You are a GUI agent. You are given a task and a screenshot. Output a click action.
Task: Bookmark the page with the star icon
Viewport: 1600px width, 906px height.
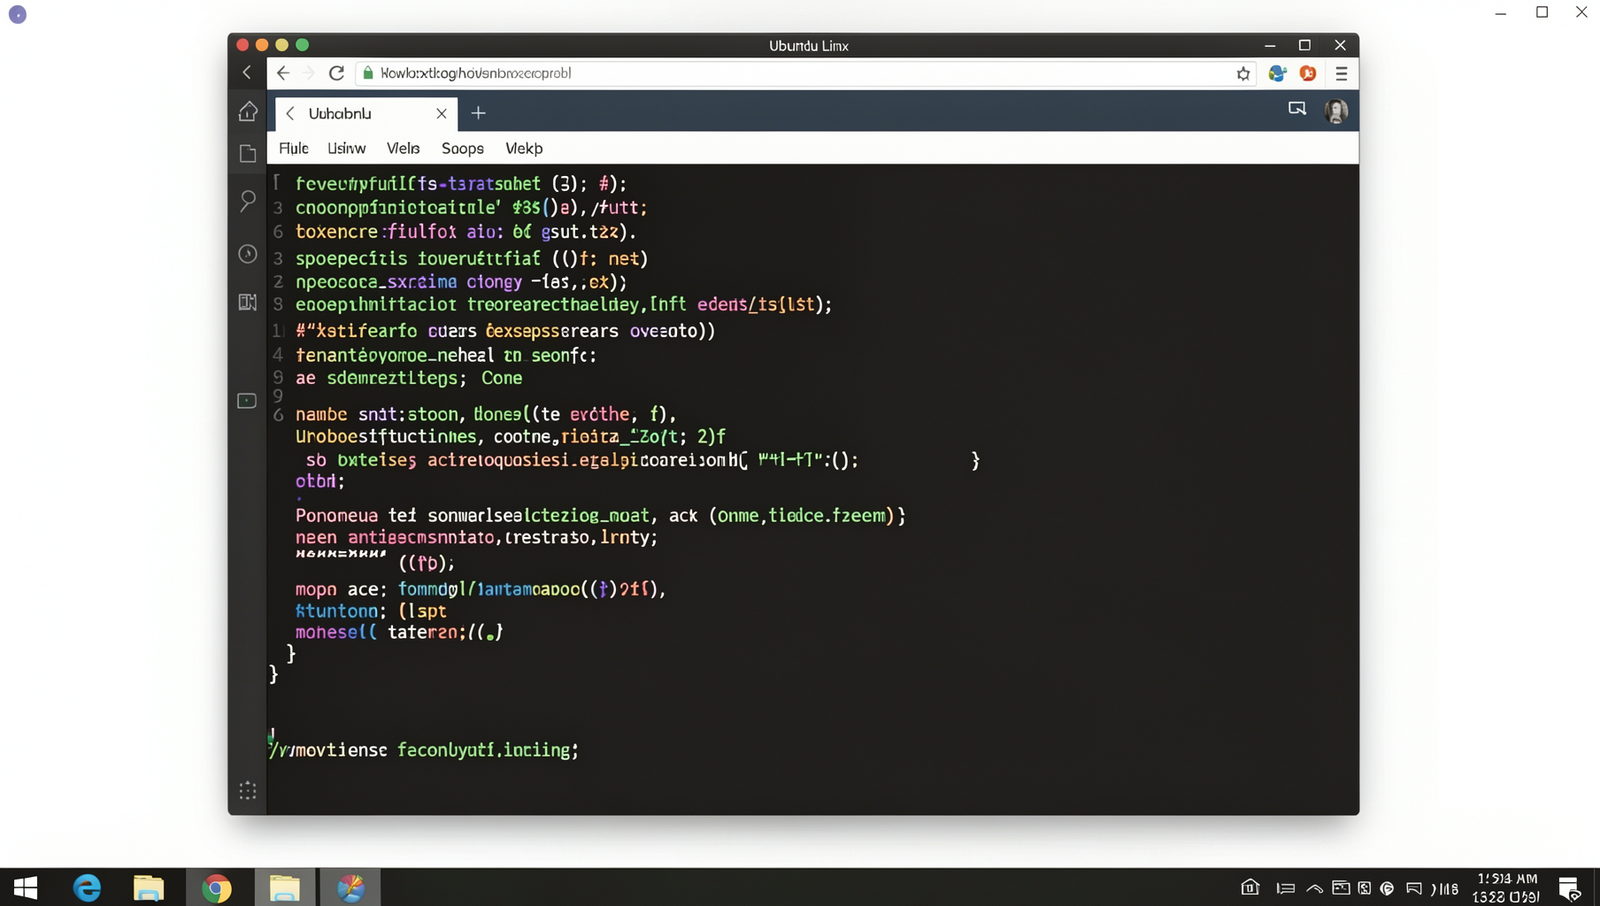[1243, 73]
